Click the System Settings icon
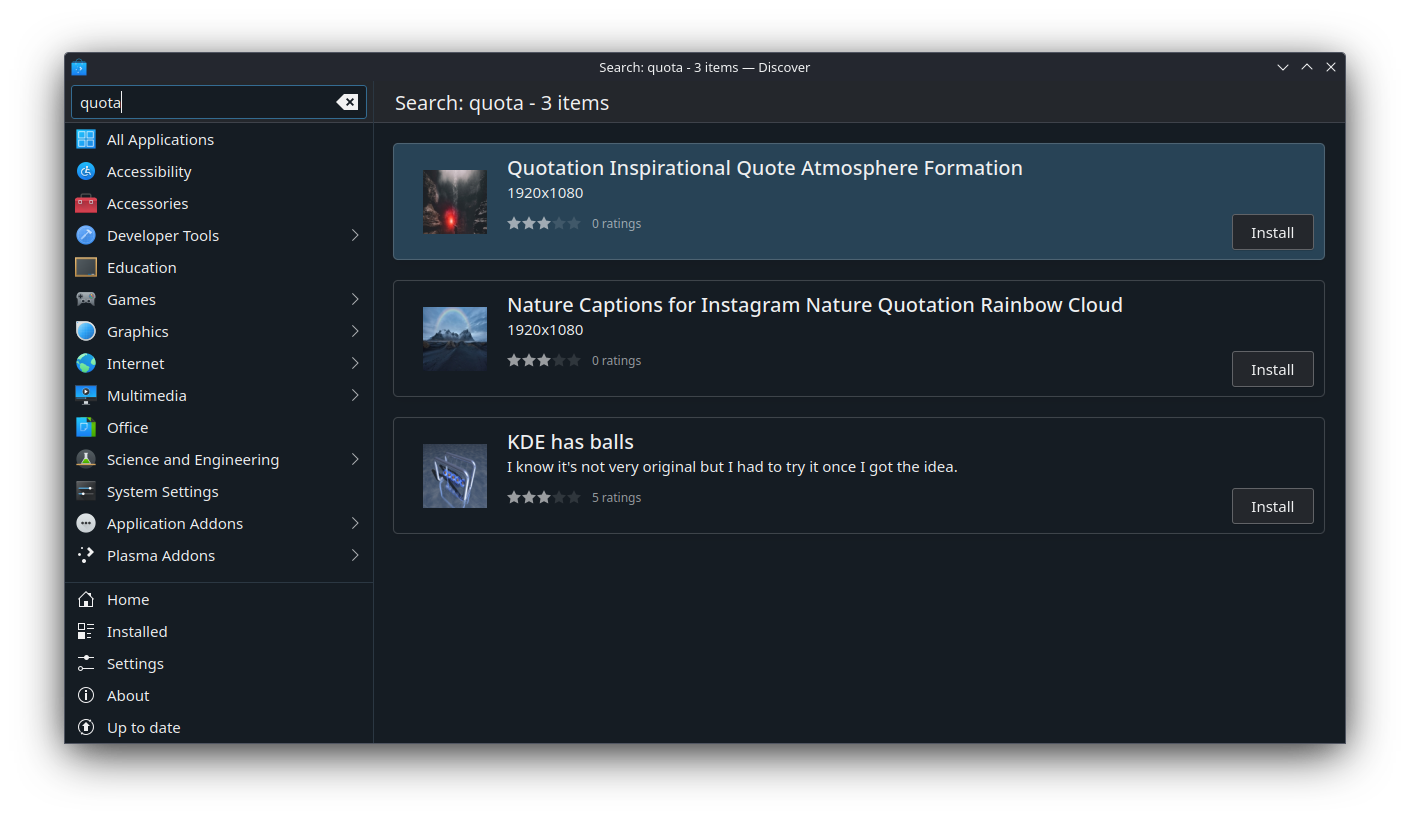 coord(86,491)
